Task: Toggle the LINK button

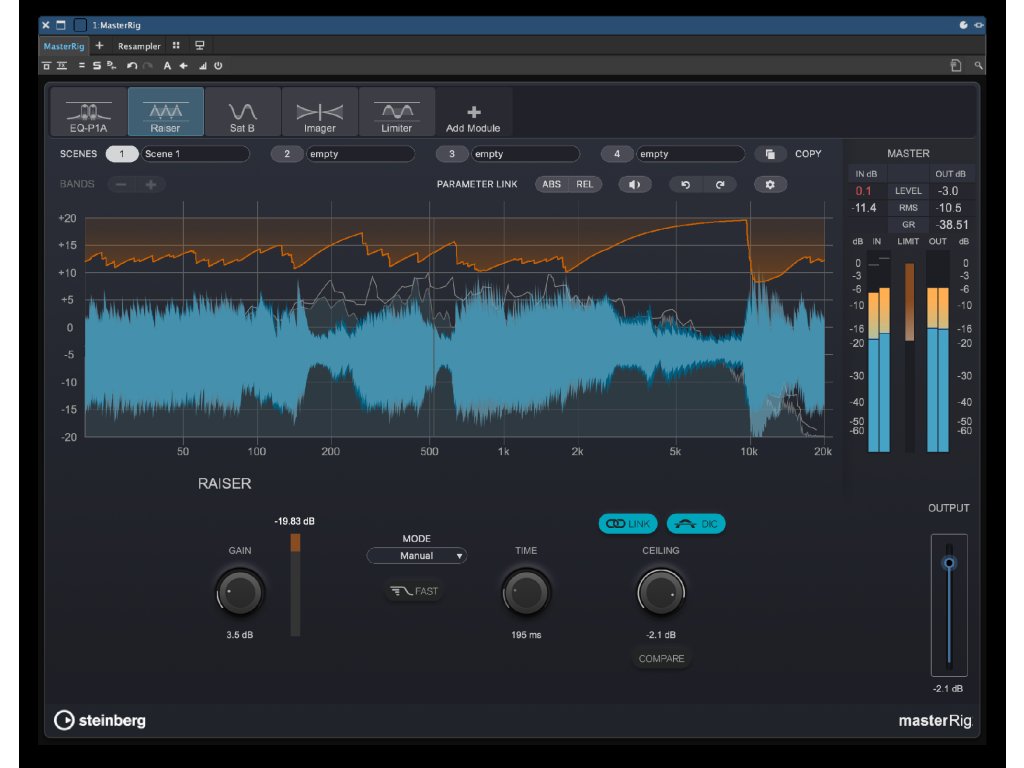Action: click(x=628, y=524)
